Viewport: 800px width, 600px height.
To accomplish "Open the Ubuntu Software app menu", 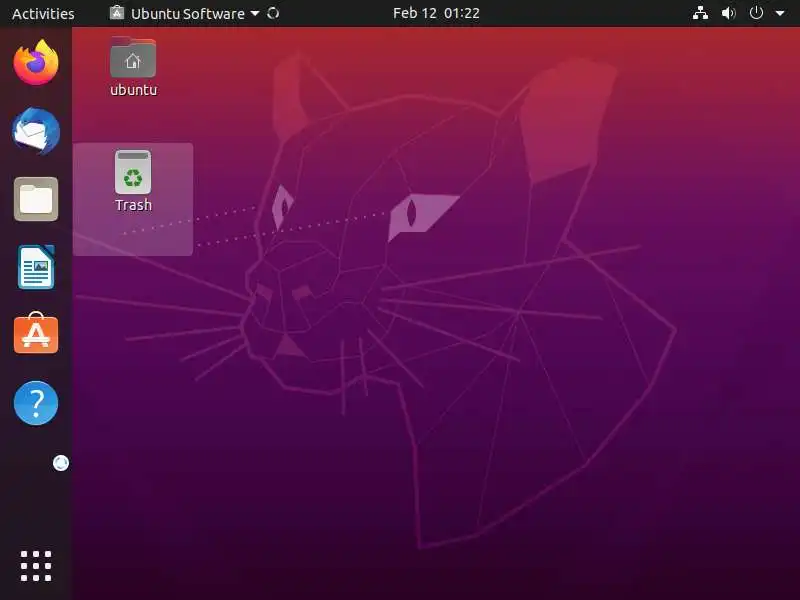I will tap(185, 13).
